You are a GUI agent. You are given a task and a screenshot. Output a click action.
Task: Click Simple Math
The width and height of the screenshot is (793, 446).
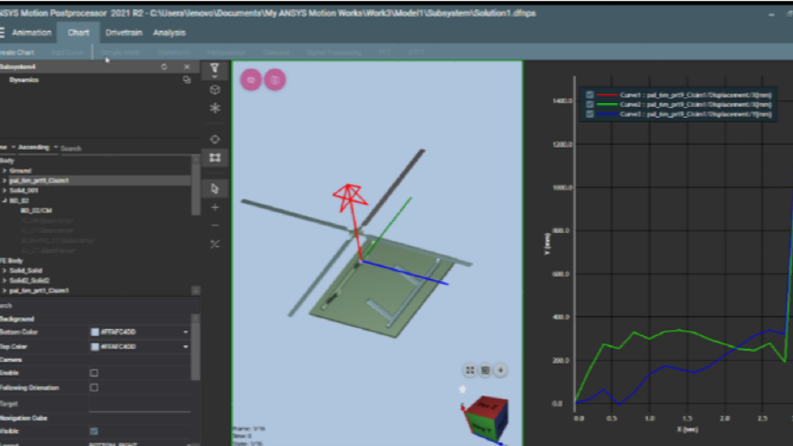120,52
